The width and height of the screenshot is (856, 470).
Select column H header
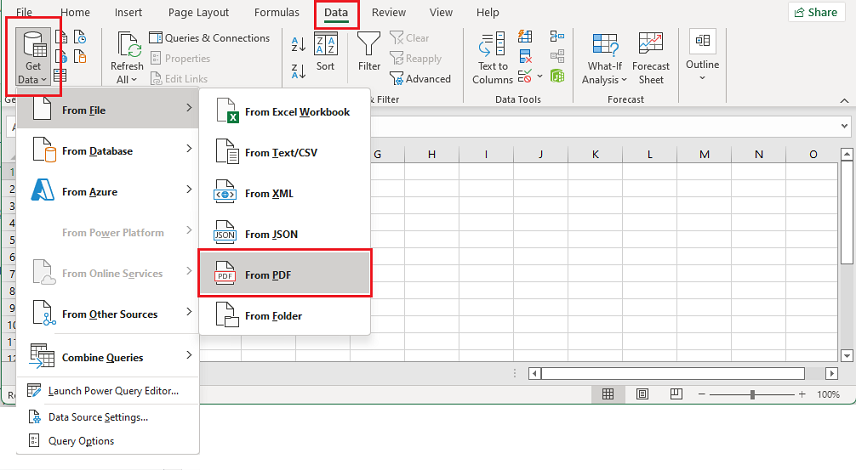tap(432, 154)
